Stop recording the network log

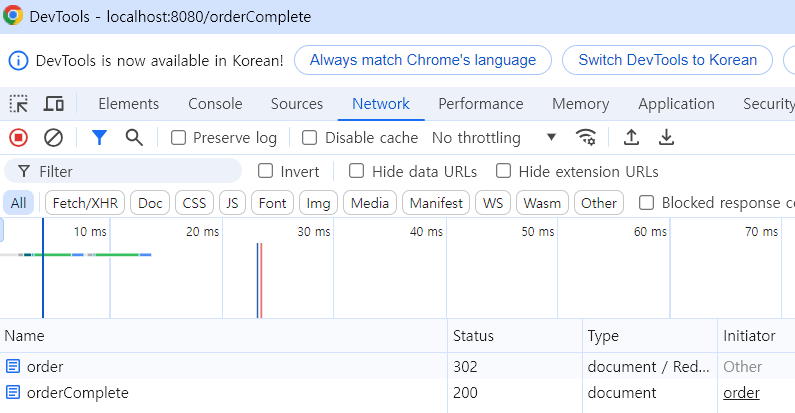click(x=19, y=138)
